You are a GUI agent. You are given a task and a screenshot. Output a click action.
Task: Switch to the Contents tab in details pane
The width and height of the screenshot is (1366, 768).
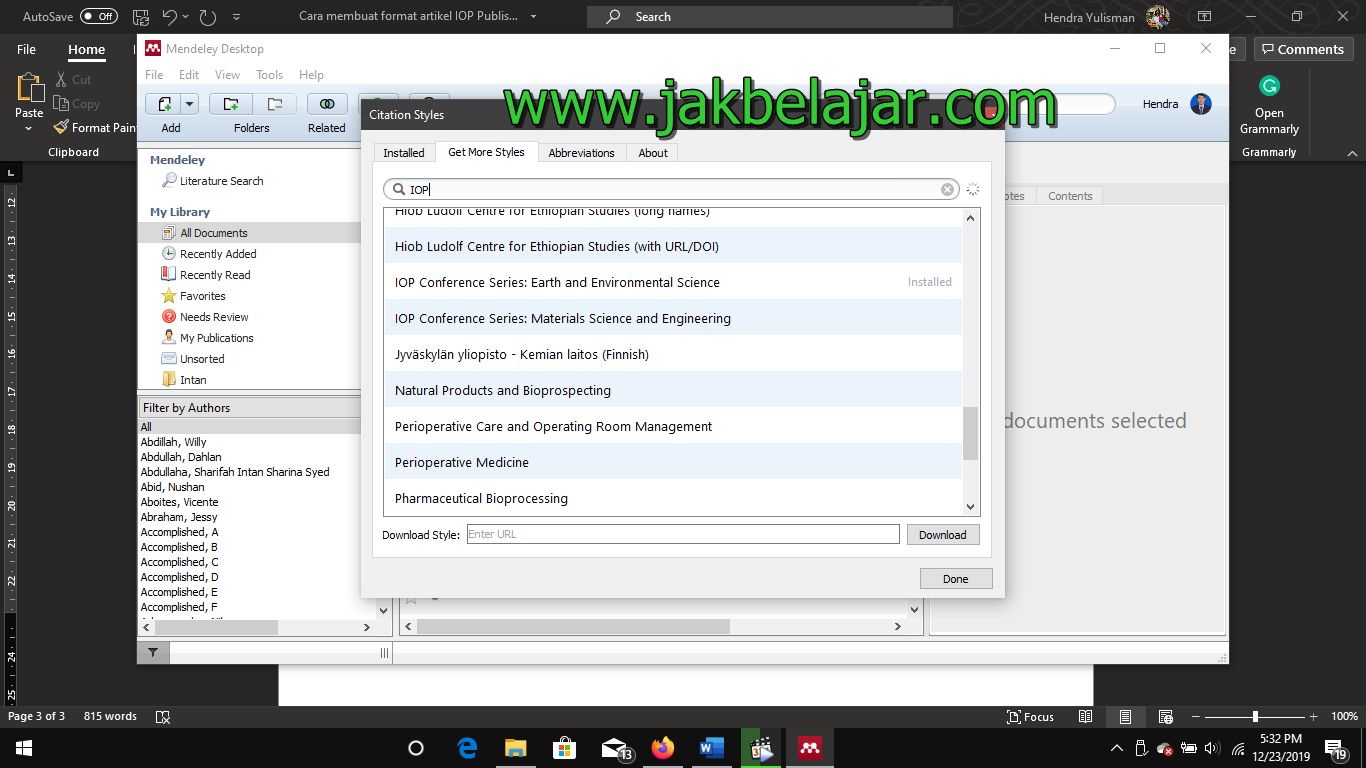pos(1070,196)
